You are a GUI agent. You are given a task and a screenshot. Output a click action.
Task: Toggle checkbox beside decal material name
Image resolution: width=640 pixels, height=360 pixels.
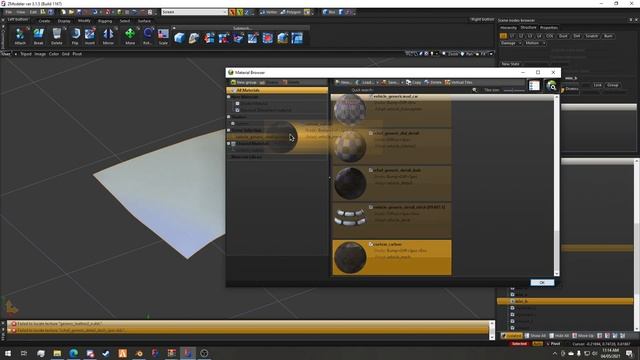tap(371, 207)
